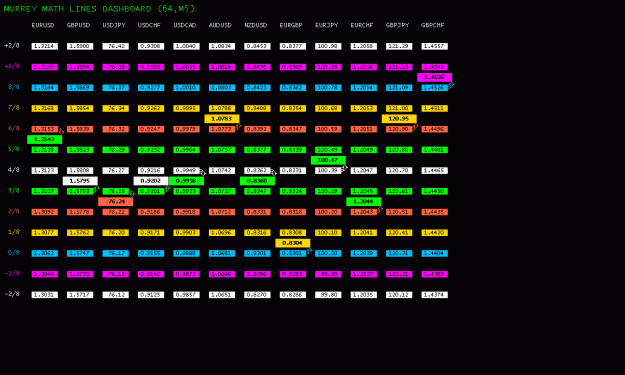Click the USDJPY 4/8 cell 76.27
The width and height of the screenshot is (625, 375).
tap(116, 171)
